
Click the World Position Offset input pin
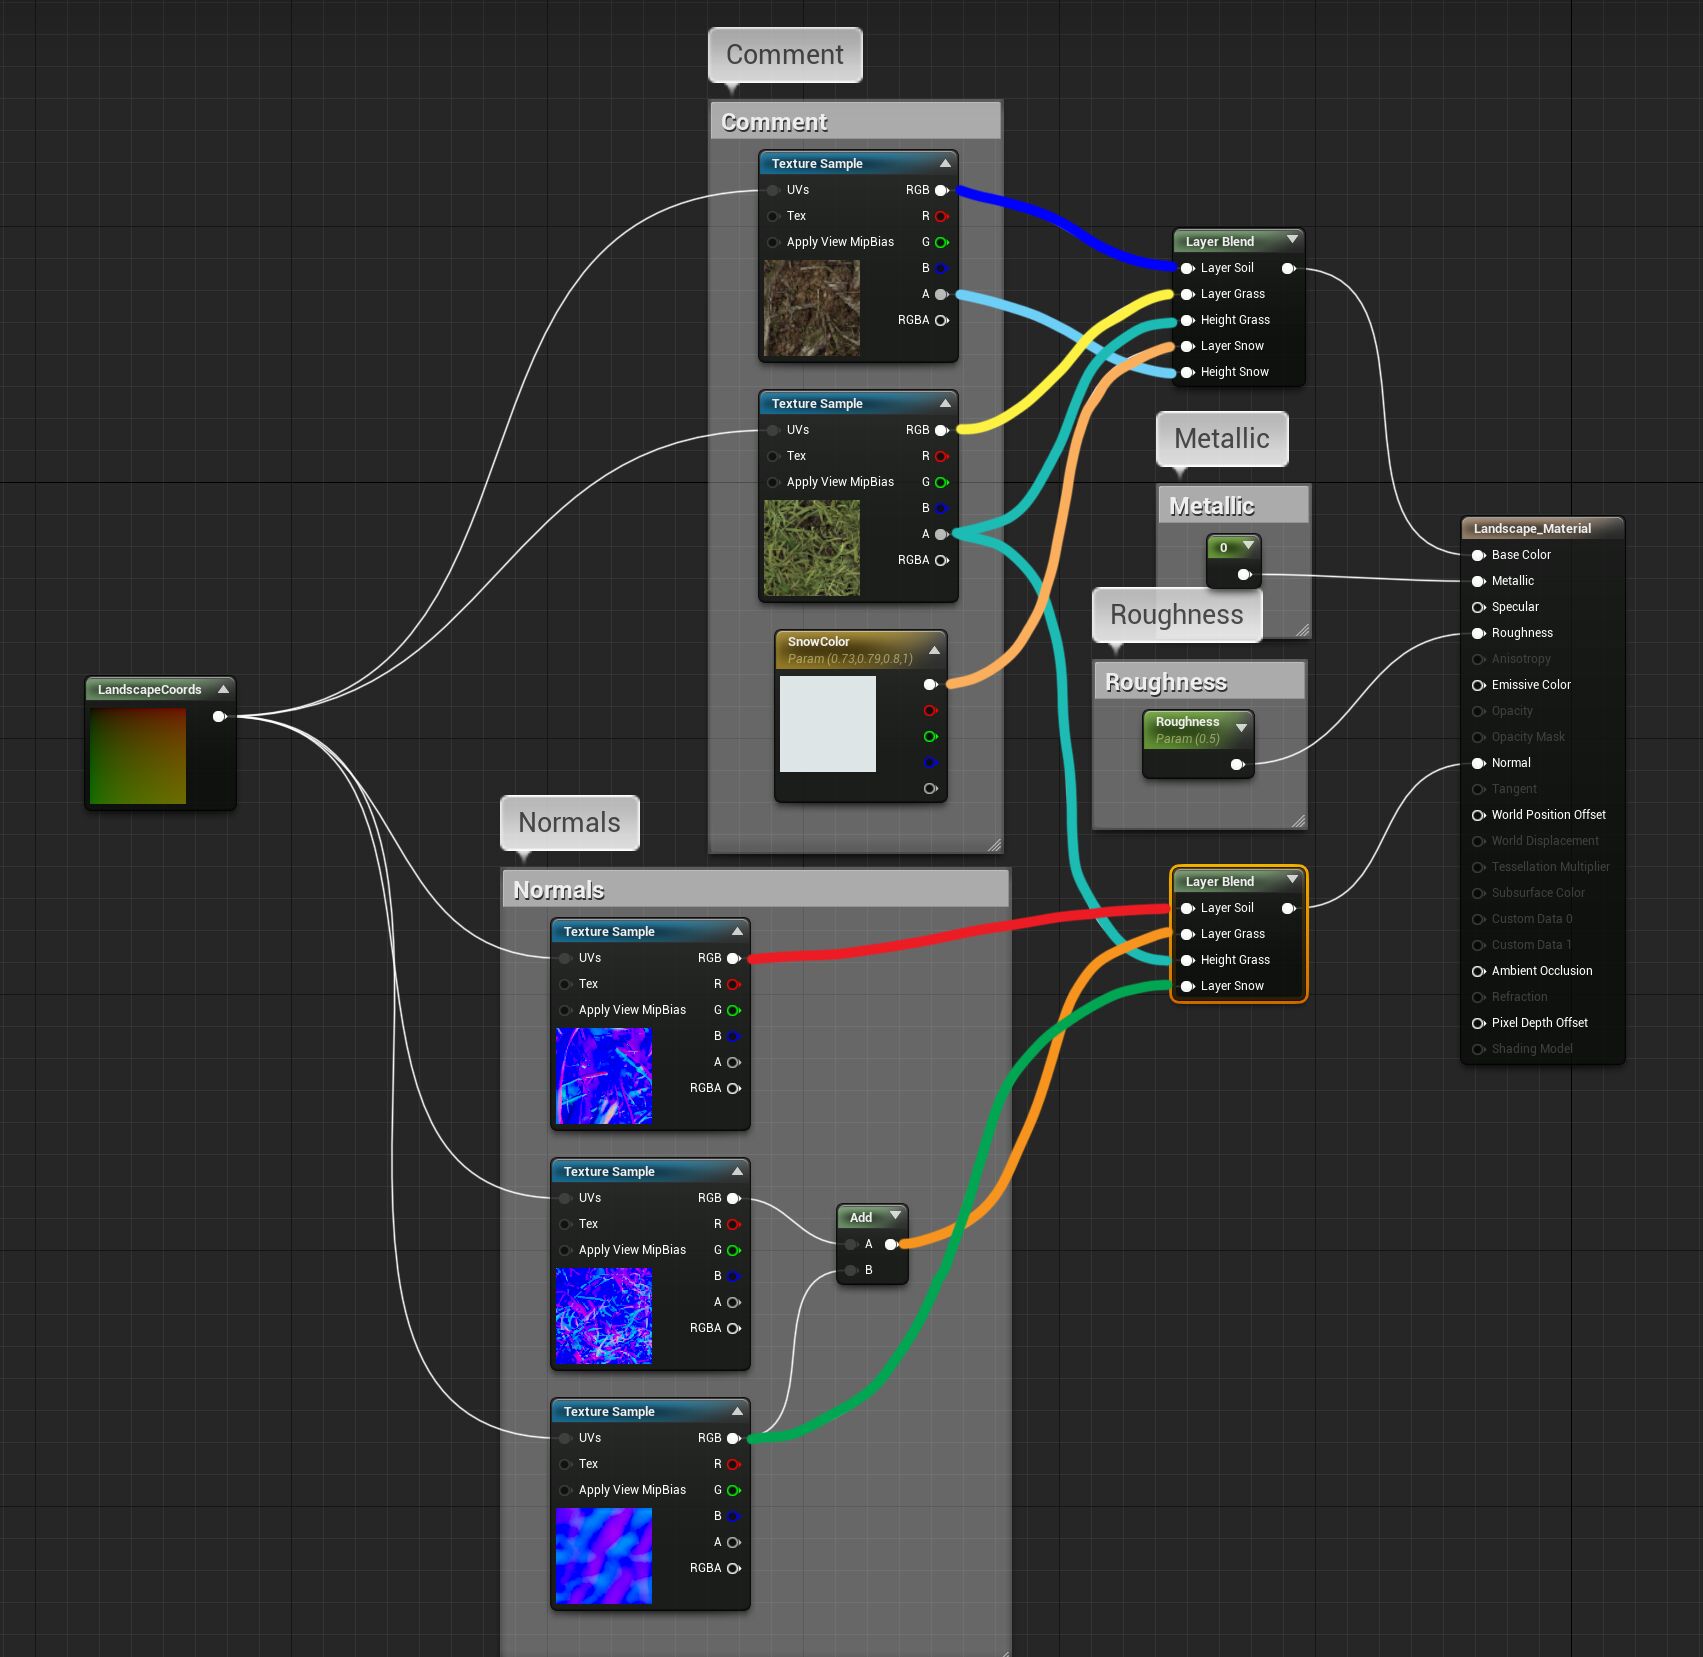[1478, 815]
